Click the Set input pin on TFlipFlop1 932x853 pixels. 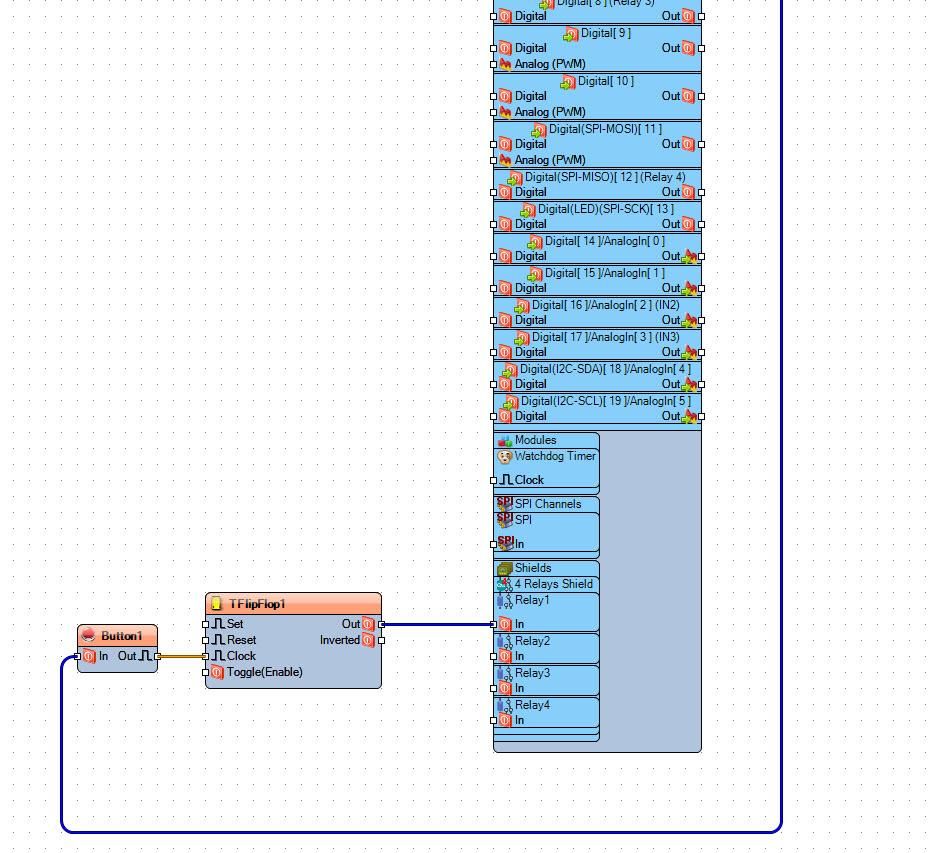pyautogui.click(x=206, y=624)
